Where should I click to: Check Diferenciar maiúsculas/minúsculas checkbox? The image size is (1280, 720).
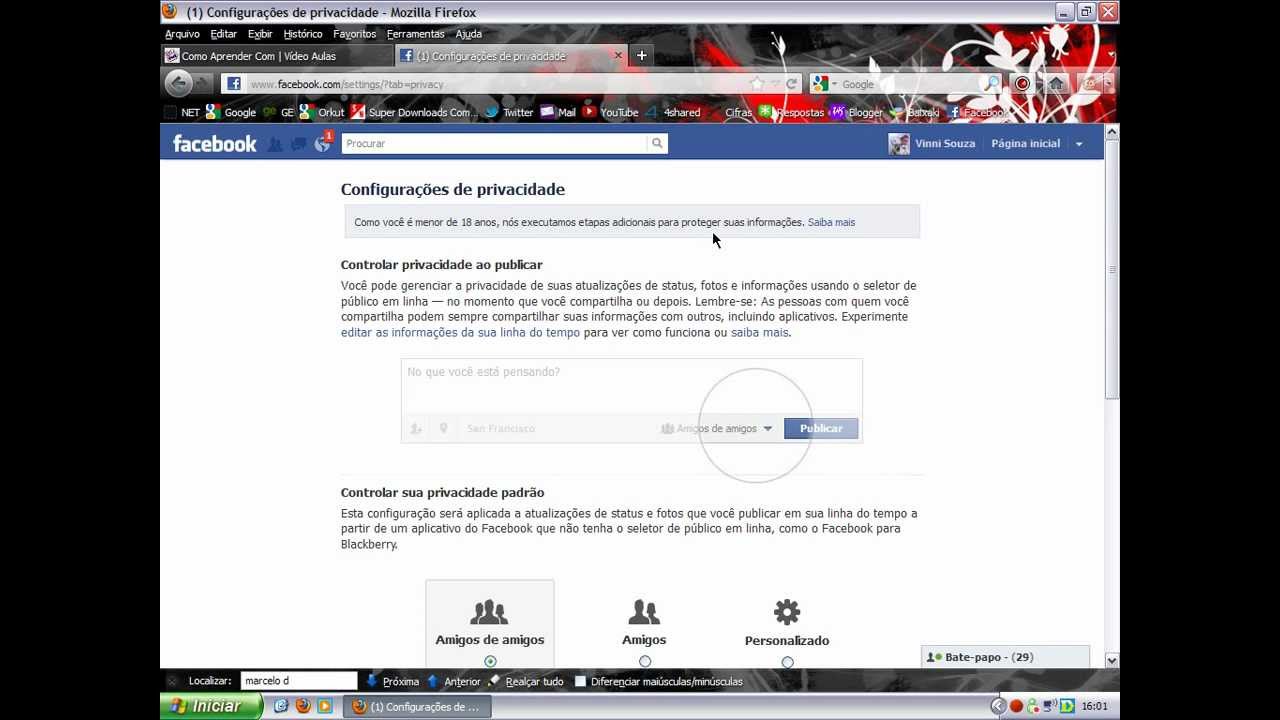[580, 681]
